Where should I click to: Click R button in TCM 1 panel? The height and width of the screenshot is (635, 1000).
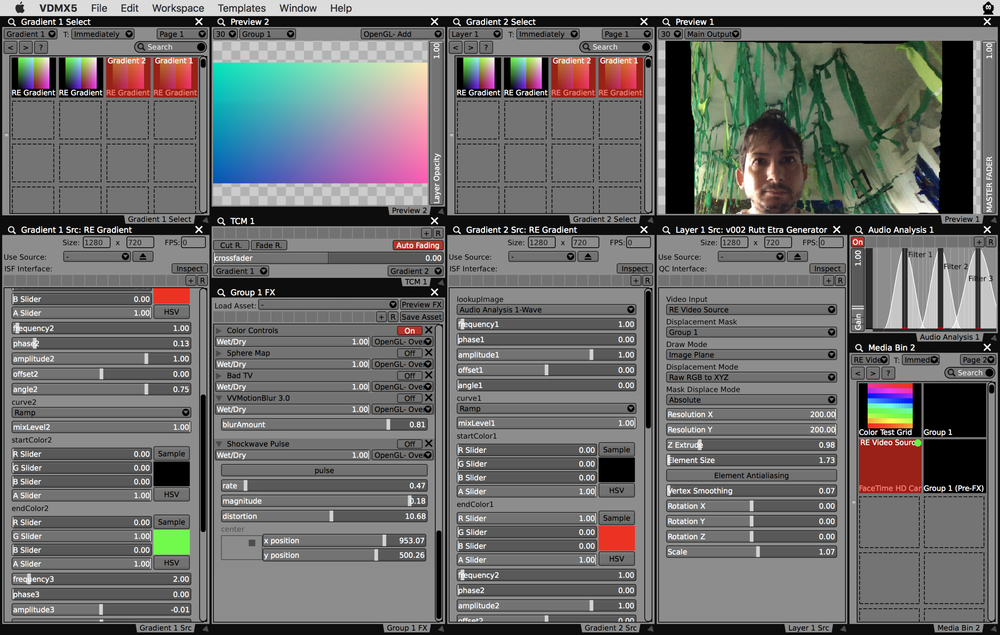[x=438, y=233]
